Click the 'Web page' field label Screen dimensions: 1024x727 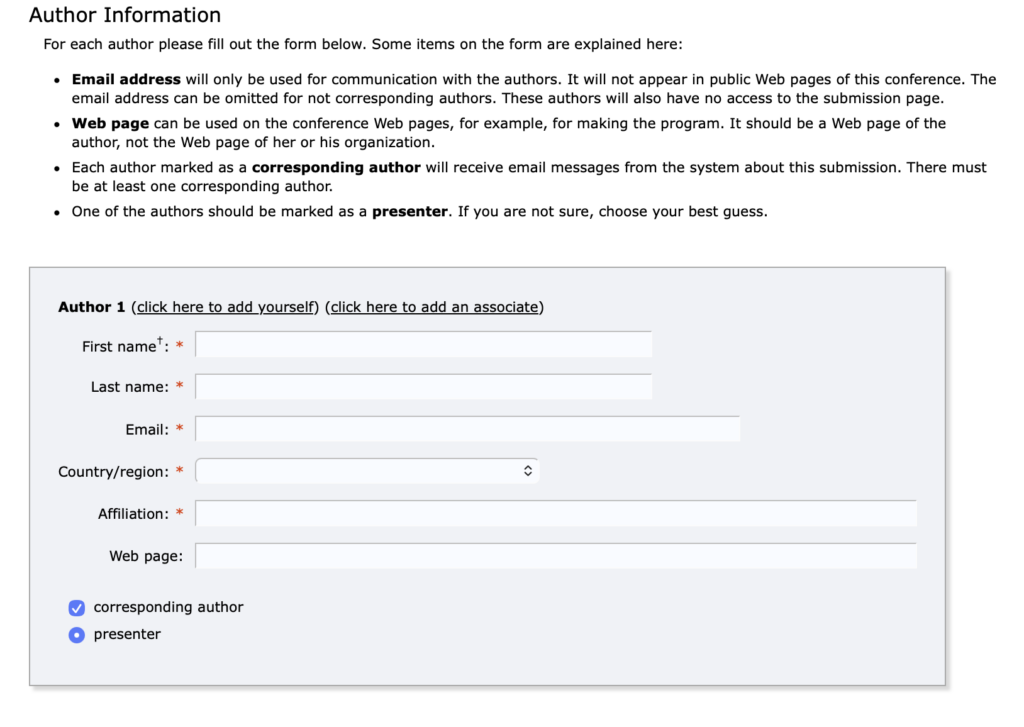[x=145, y=556]
